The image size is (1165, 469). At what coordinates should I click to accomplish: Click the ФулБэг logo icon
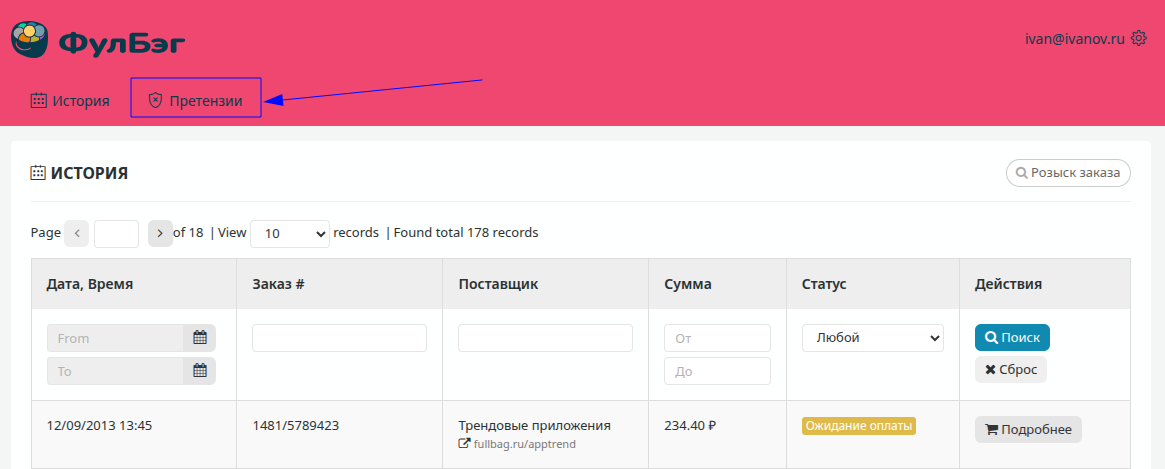(x=30, y=40)
